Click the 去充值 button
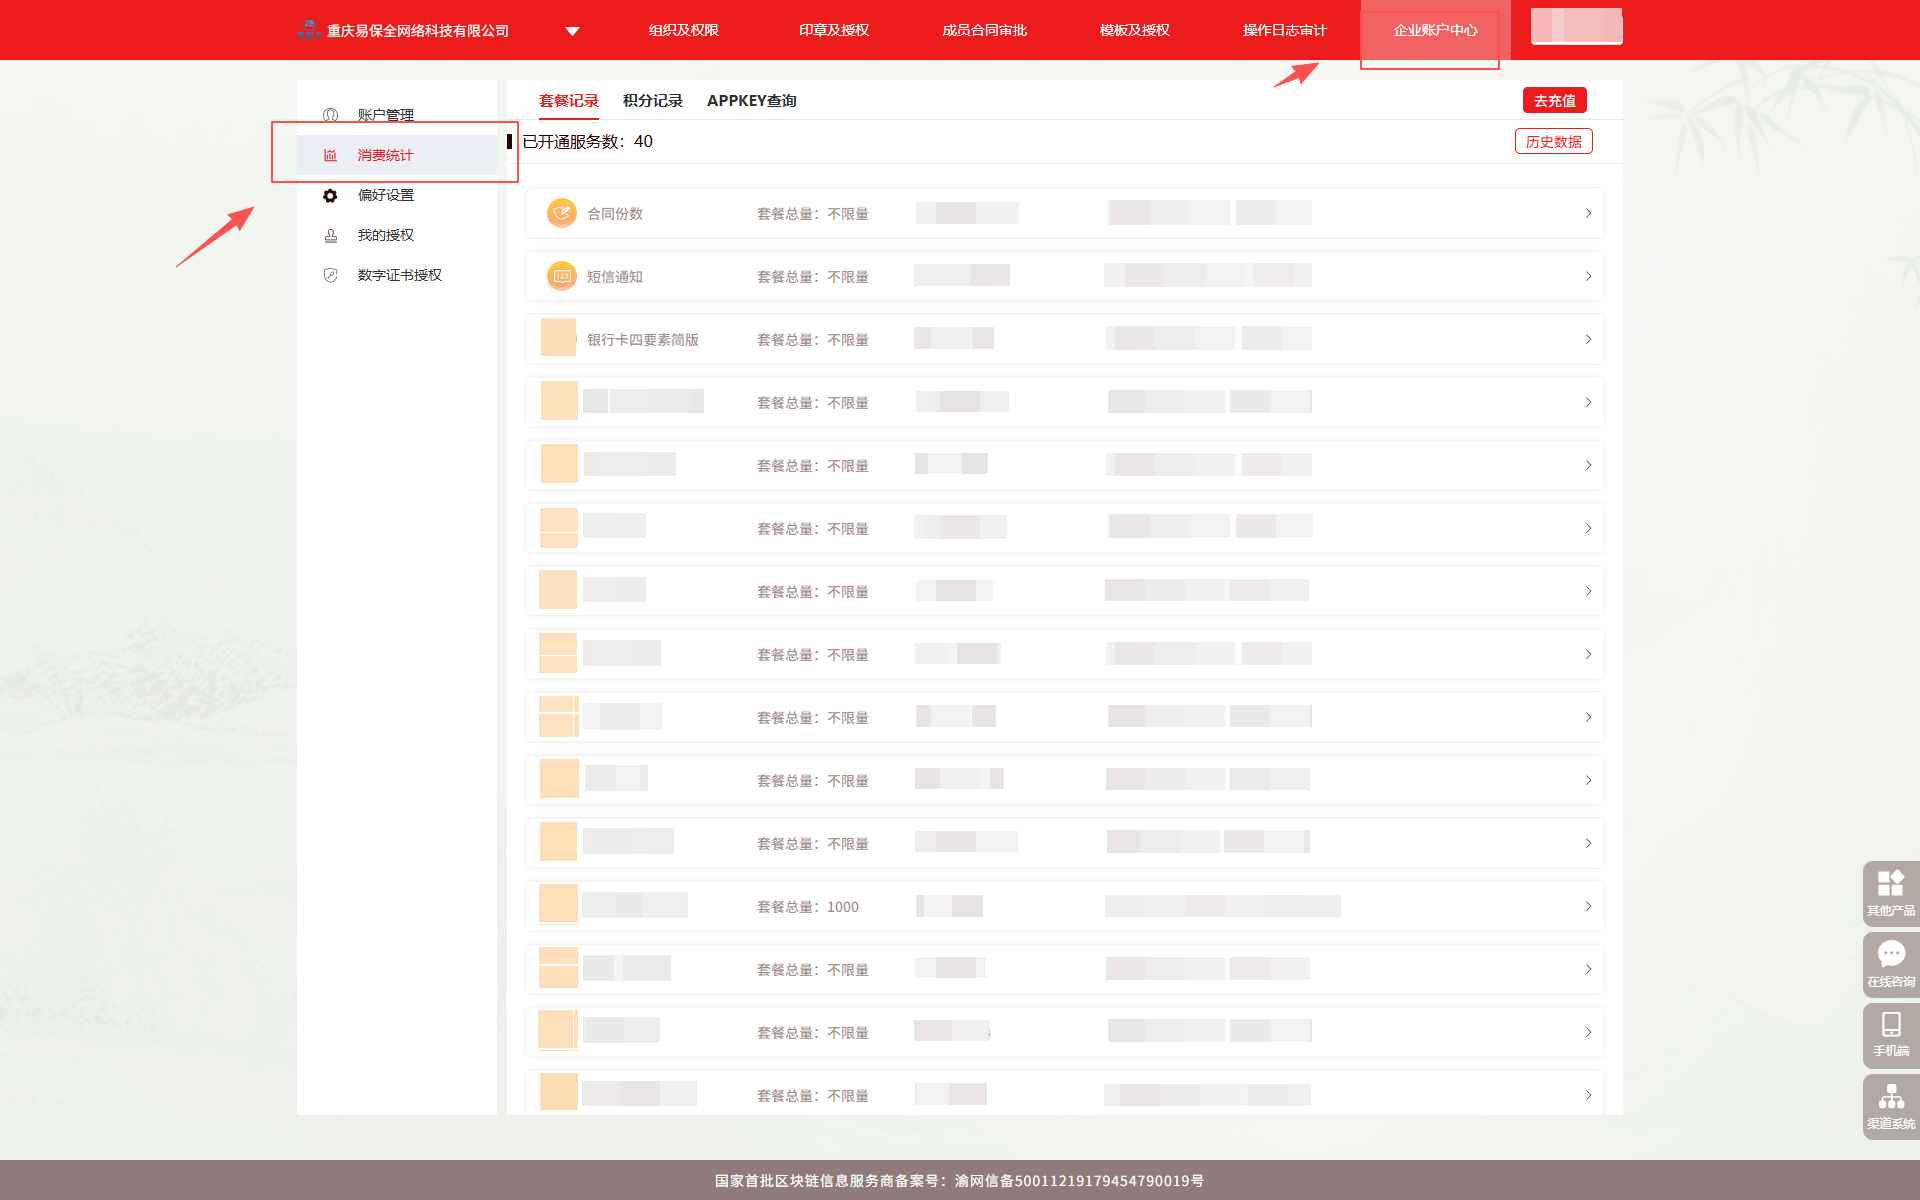Screen dimensions: 1920x1200 pos(1554,101)
